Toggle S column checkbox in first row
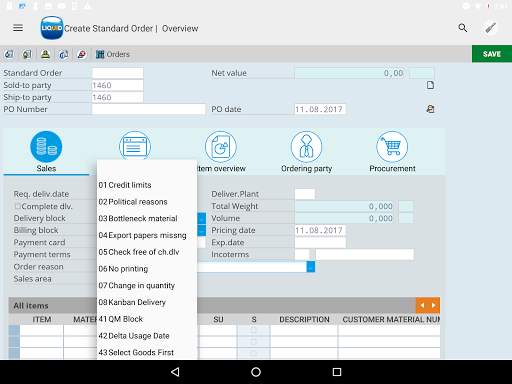 [x=254, y=330]
